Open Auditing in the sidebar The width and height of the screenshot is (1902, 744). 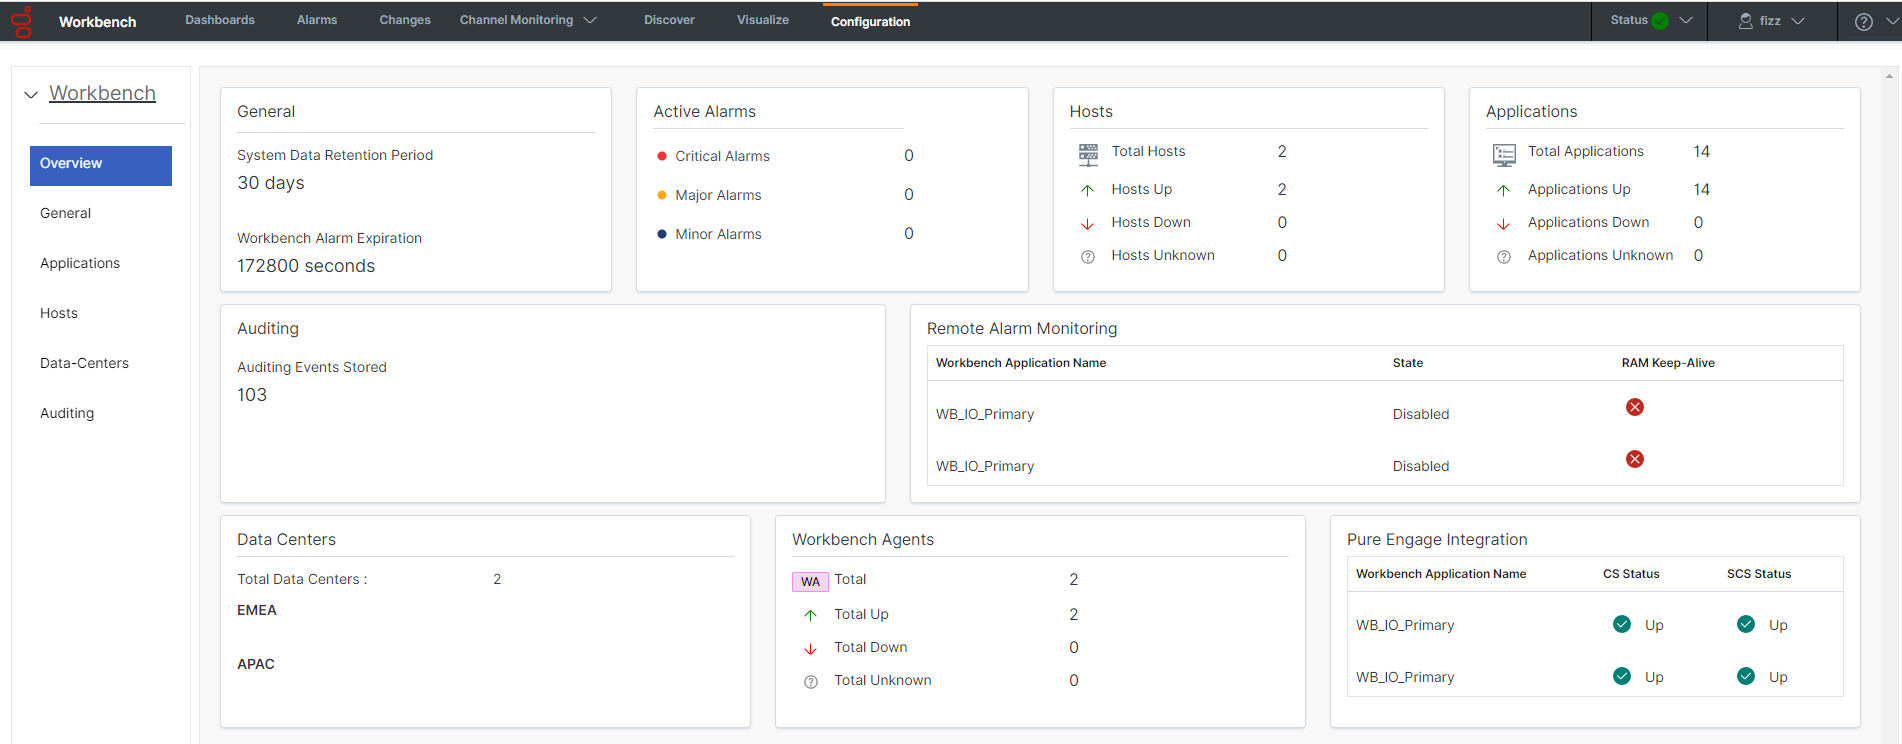pyautogui.click(x=67, y=413)
